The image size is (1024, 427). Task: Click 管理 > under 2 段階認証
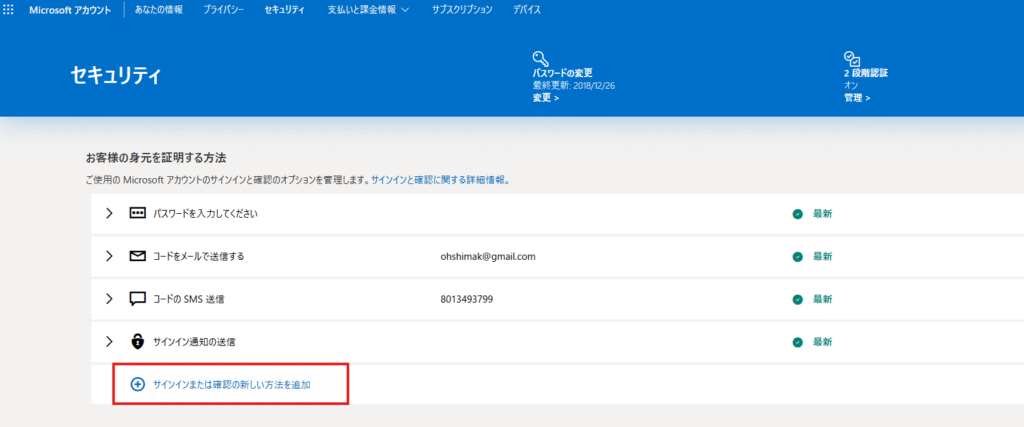pyautogui.click(x=857, y=98)
